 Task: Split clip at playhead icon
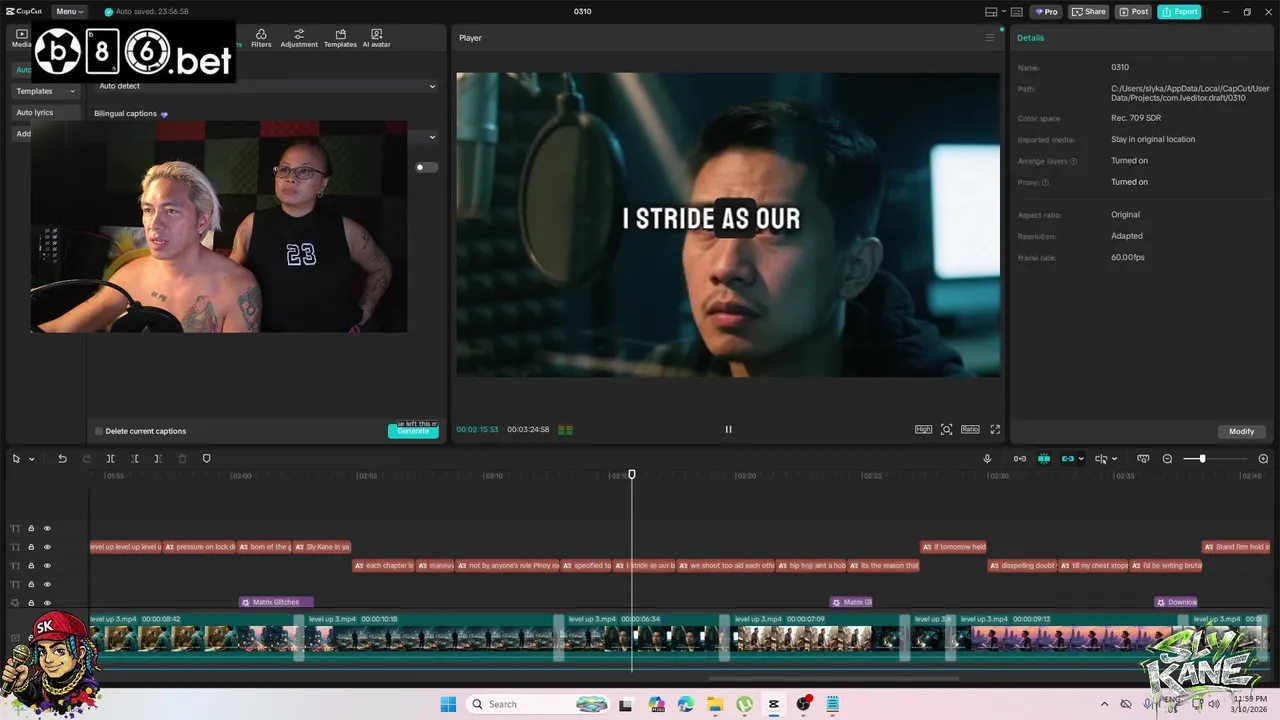[111, 459]
